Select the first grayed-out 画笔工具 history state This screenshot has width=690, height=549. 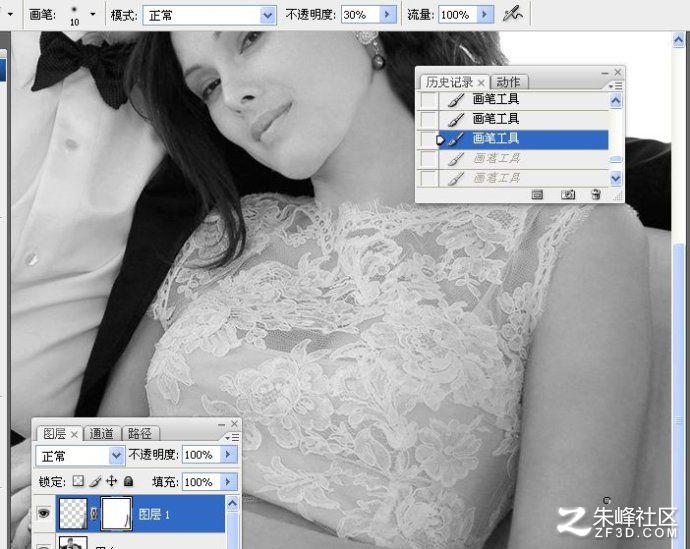pyautogui.click(x=524, y=159)
